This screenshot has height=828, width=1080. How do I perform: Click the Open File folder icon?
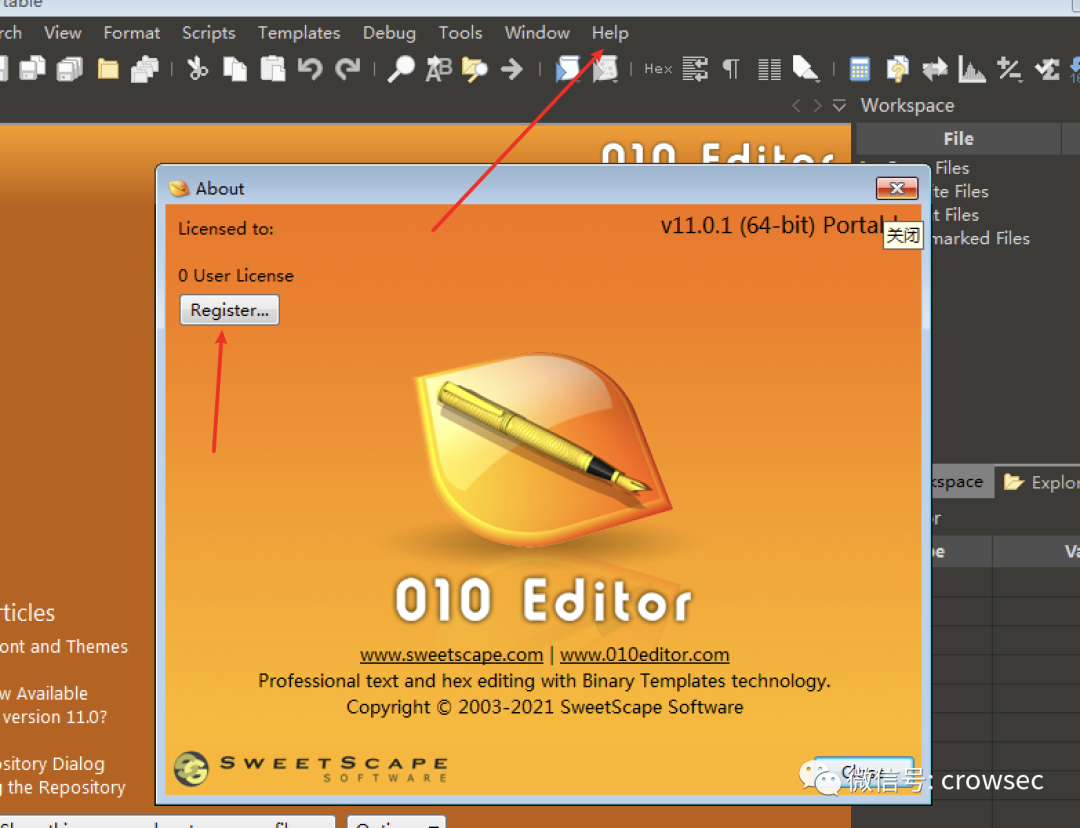[x=108, y=69]
